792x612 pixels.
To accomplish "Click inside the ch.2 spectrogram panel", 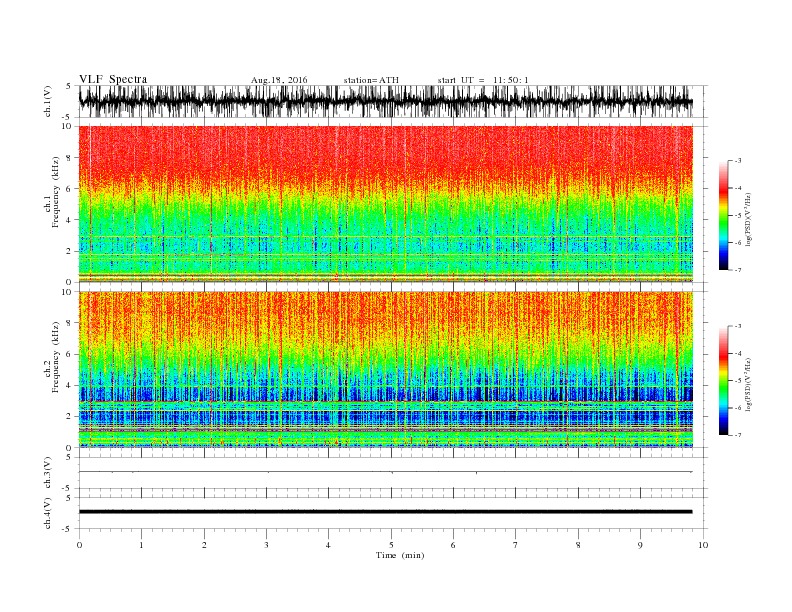I will pos(385,369).
